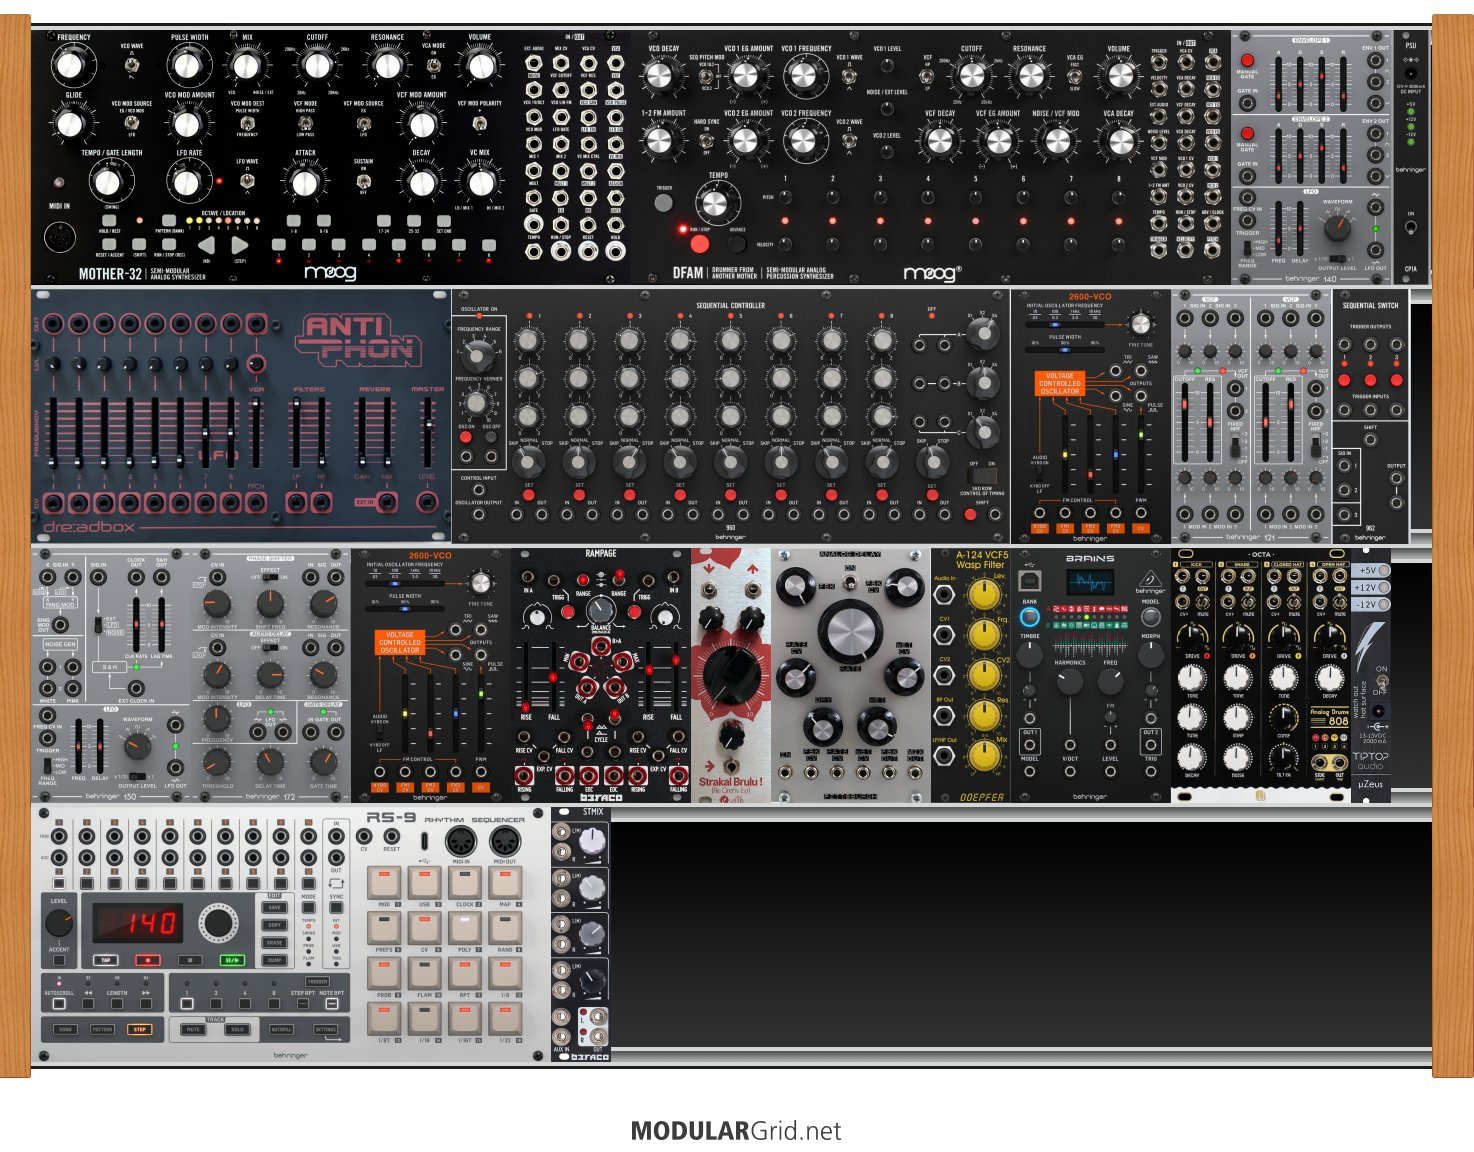1474x1152 pixels.
Task: Tap the FLAM pad on the RS-9
Action: (425, 974)
